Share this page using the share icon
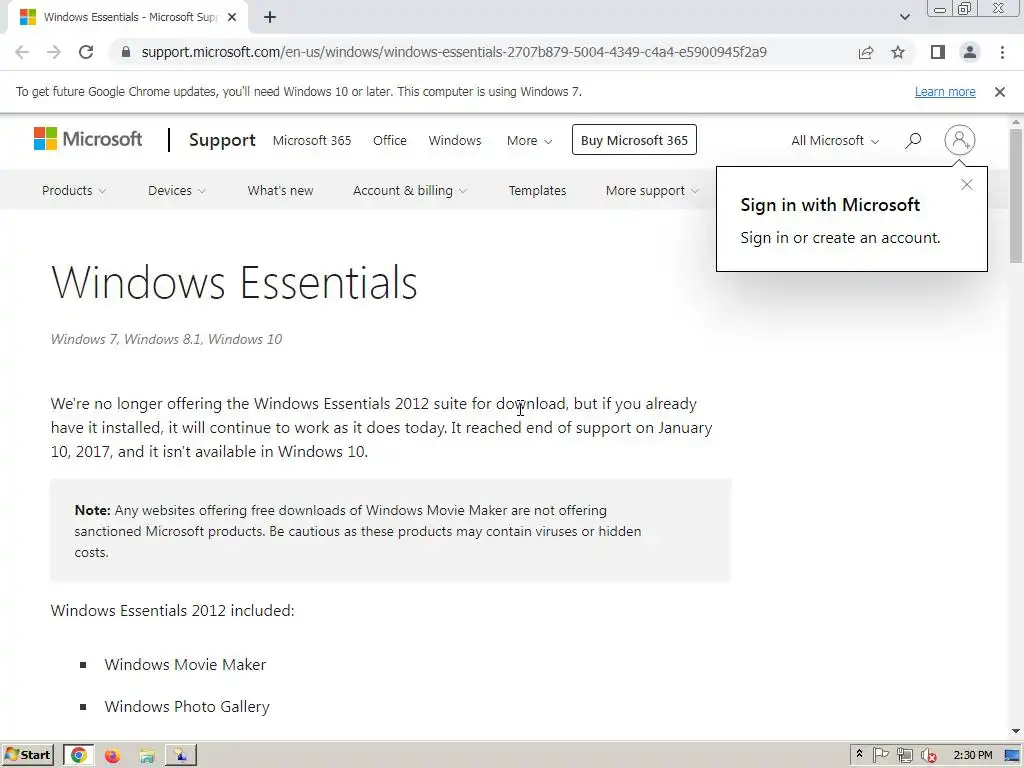 click(866, 52)
